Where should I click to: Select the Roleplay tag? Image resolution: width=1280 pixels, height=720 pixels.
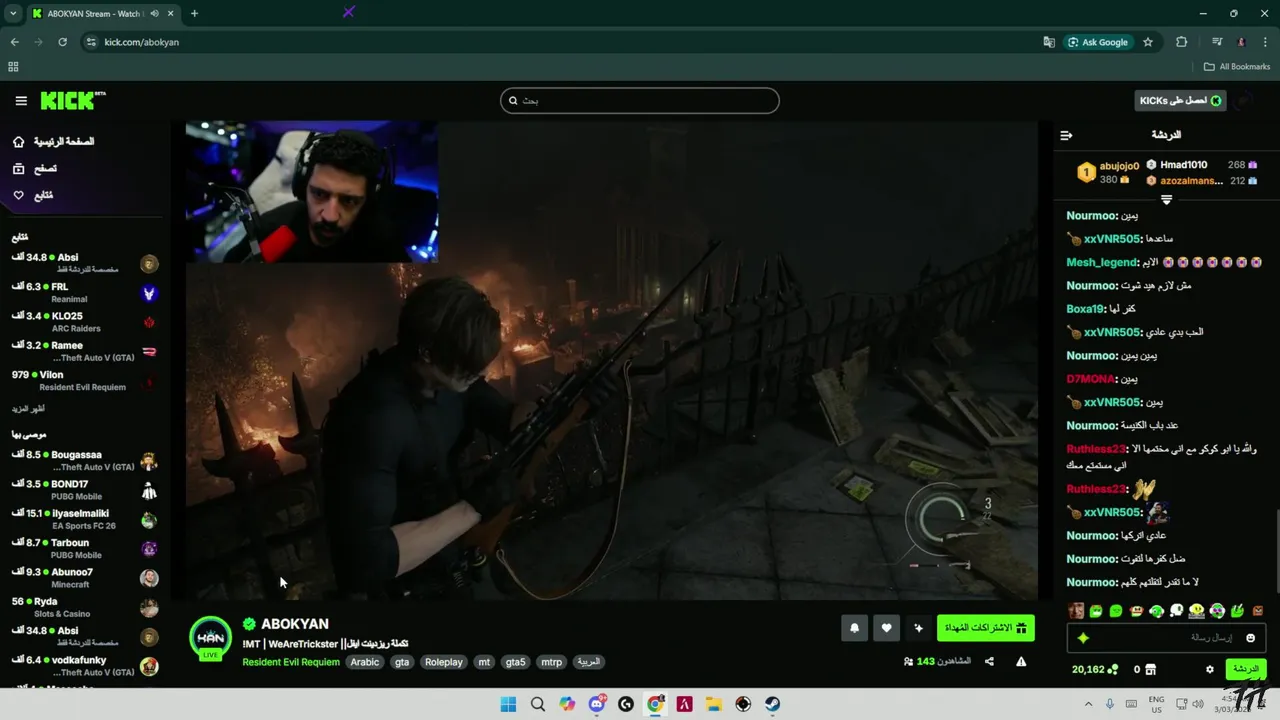(x=444, y=662)
